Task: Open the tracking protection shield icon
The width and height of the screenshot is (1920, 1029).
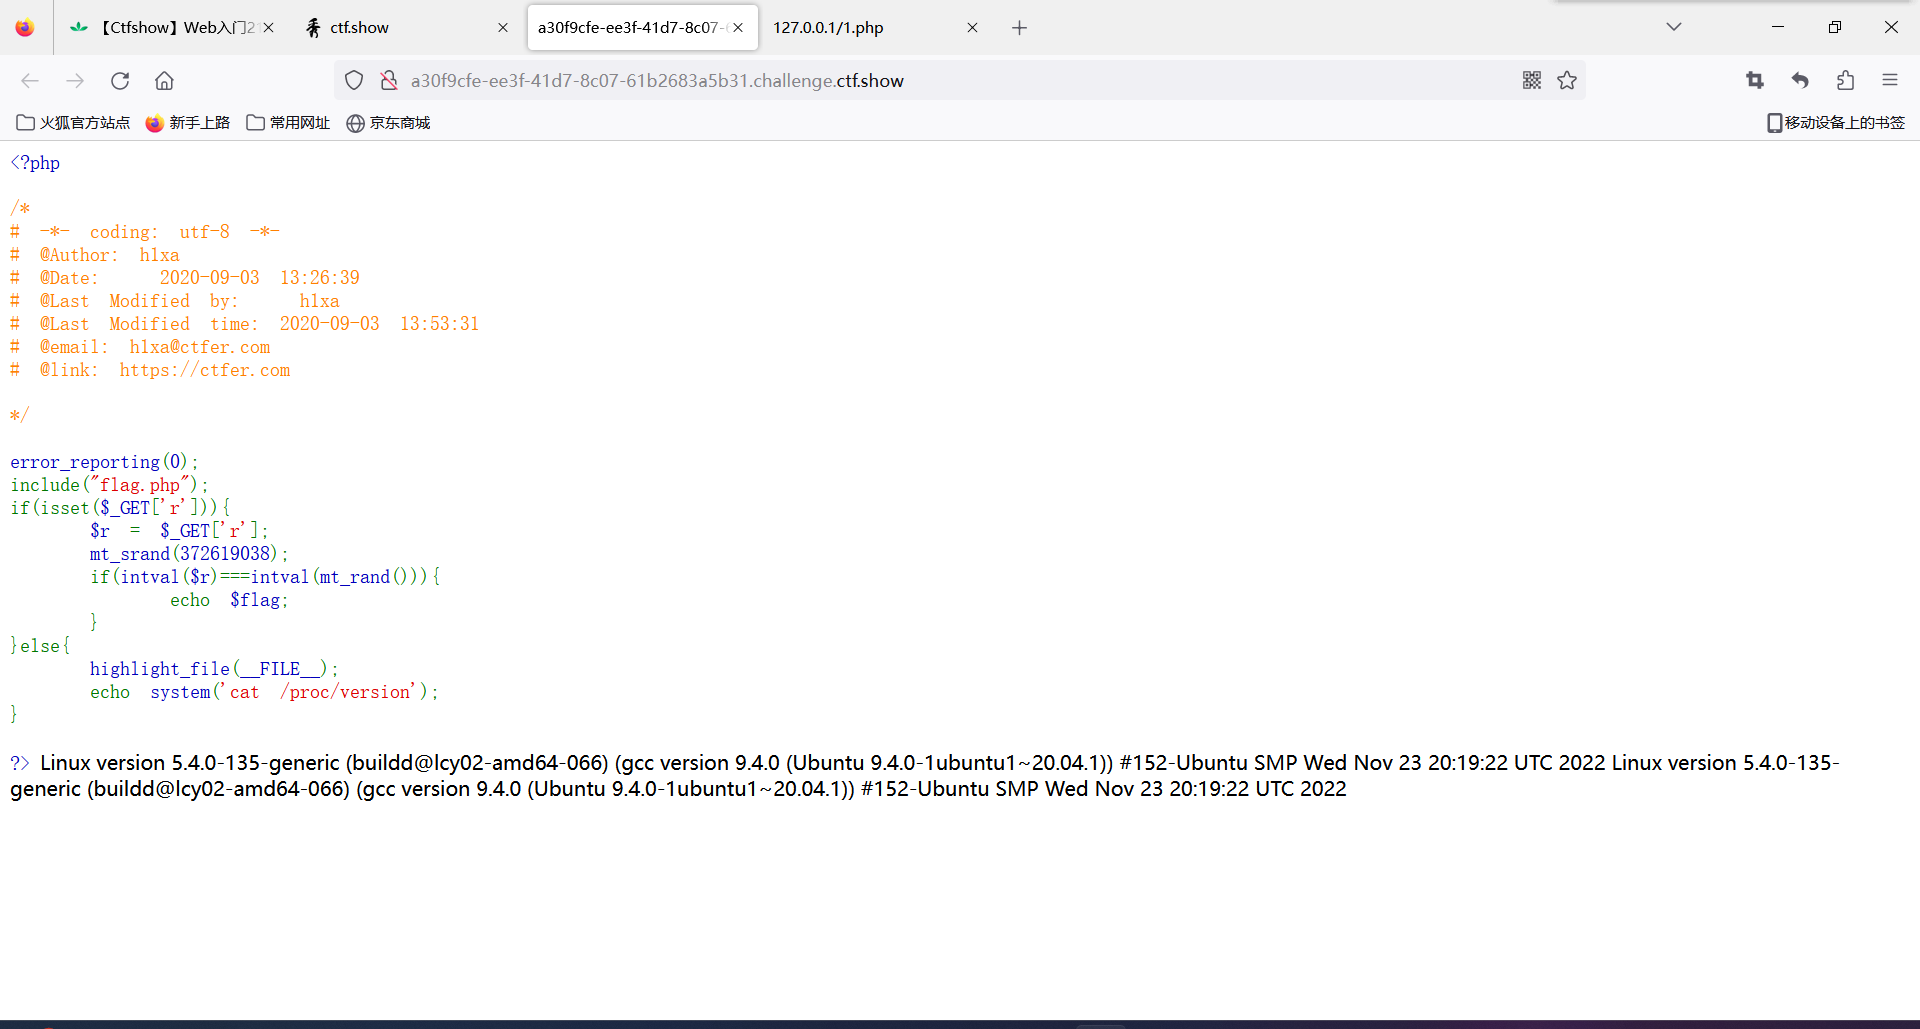Action: (354, 81)
